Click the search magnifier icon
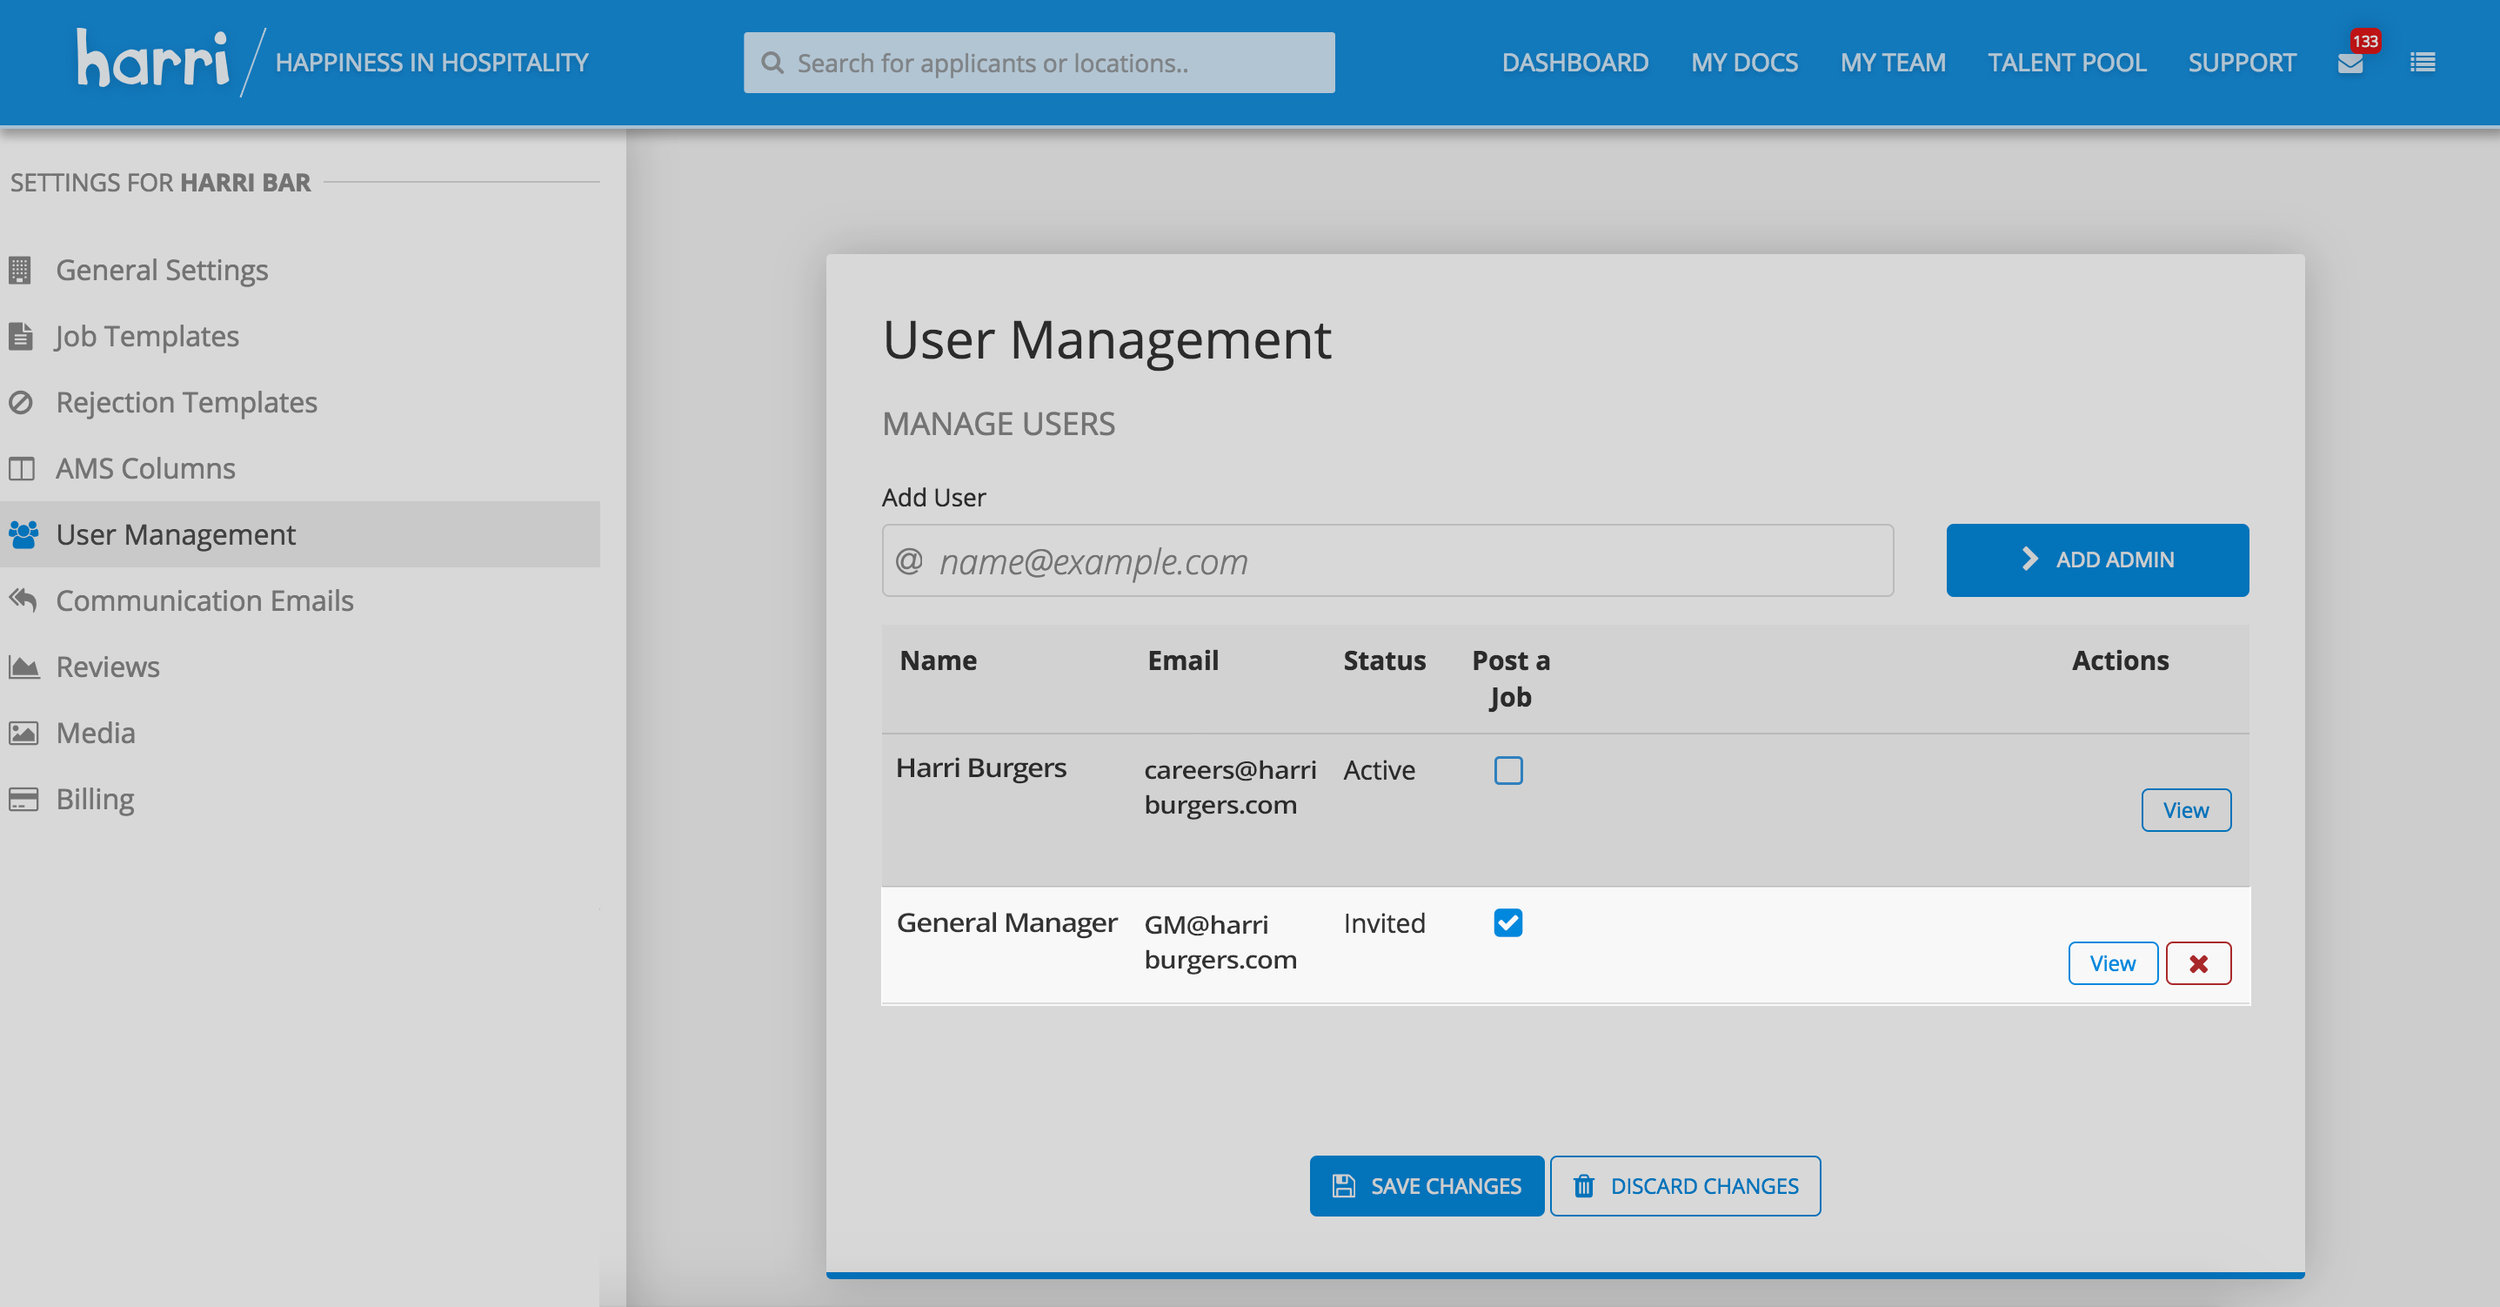This screenshot has height=1307, width=2500. pos(772,63)
